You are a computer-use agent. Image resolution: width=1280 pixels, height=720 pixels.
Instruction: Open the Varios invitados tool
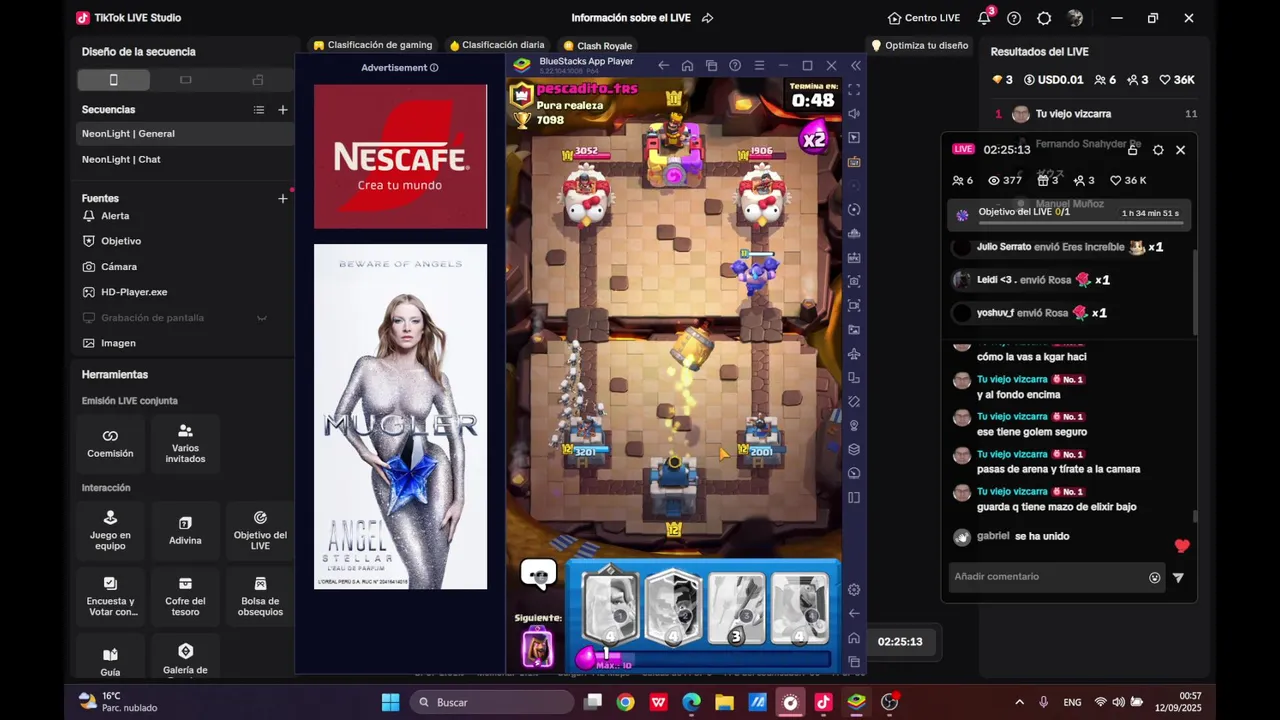pos(185,444)
